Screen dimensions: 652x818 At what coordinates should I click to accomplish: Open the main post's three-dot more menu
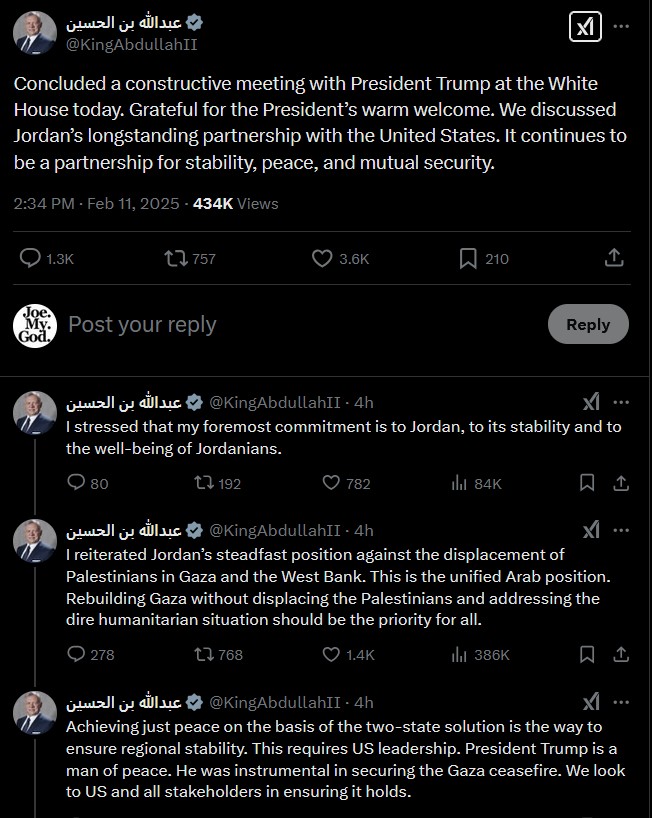[x=621, y=27]
